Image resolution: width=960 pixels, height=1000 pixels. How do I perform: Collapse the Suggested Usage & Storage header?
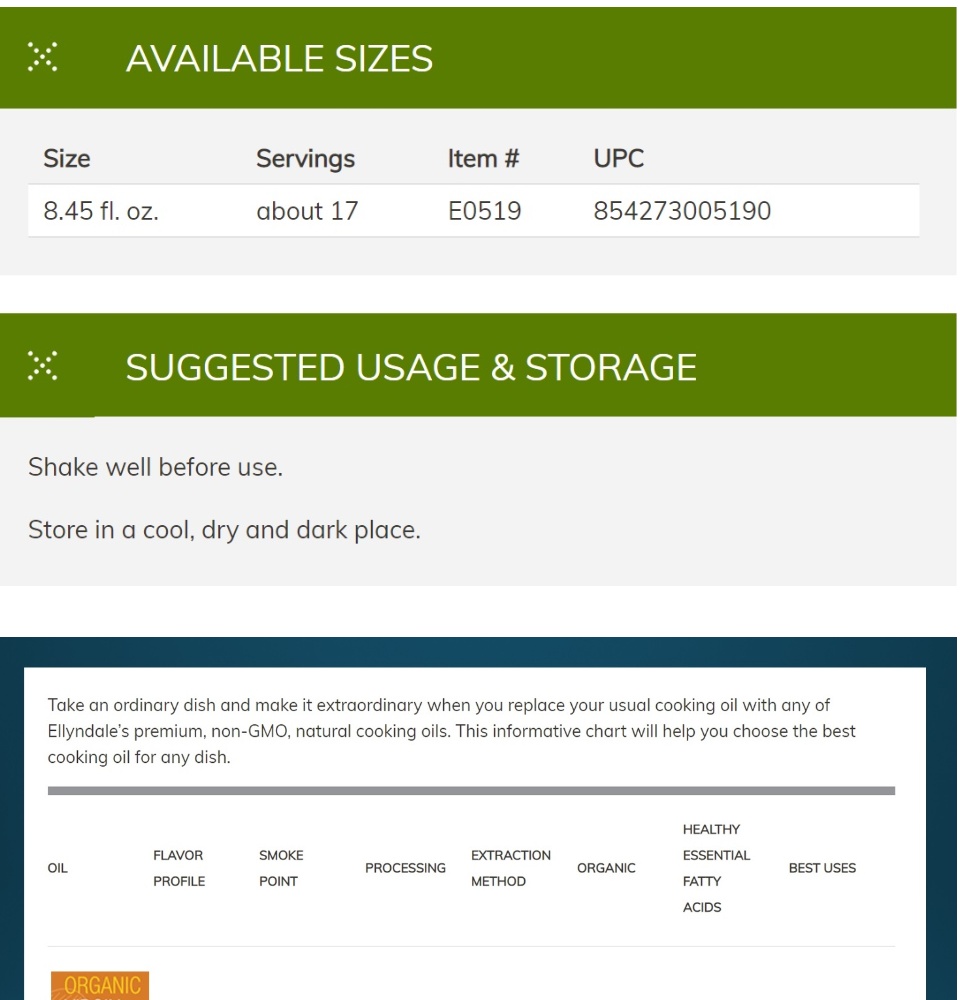[478, 365]
